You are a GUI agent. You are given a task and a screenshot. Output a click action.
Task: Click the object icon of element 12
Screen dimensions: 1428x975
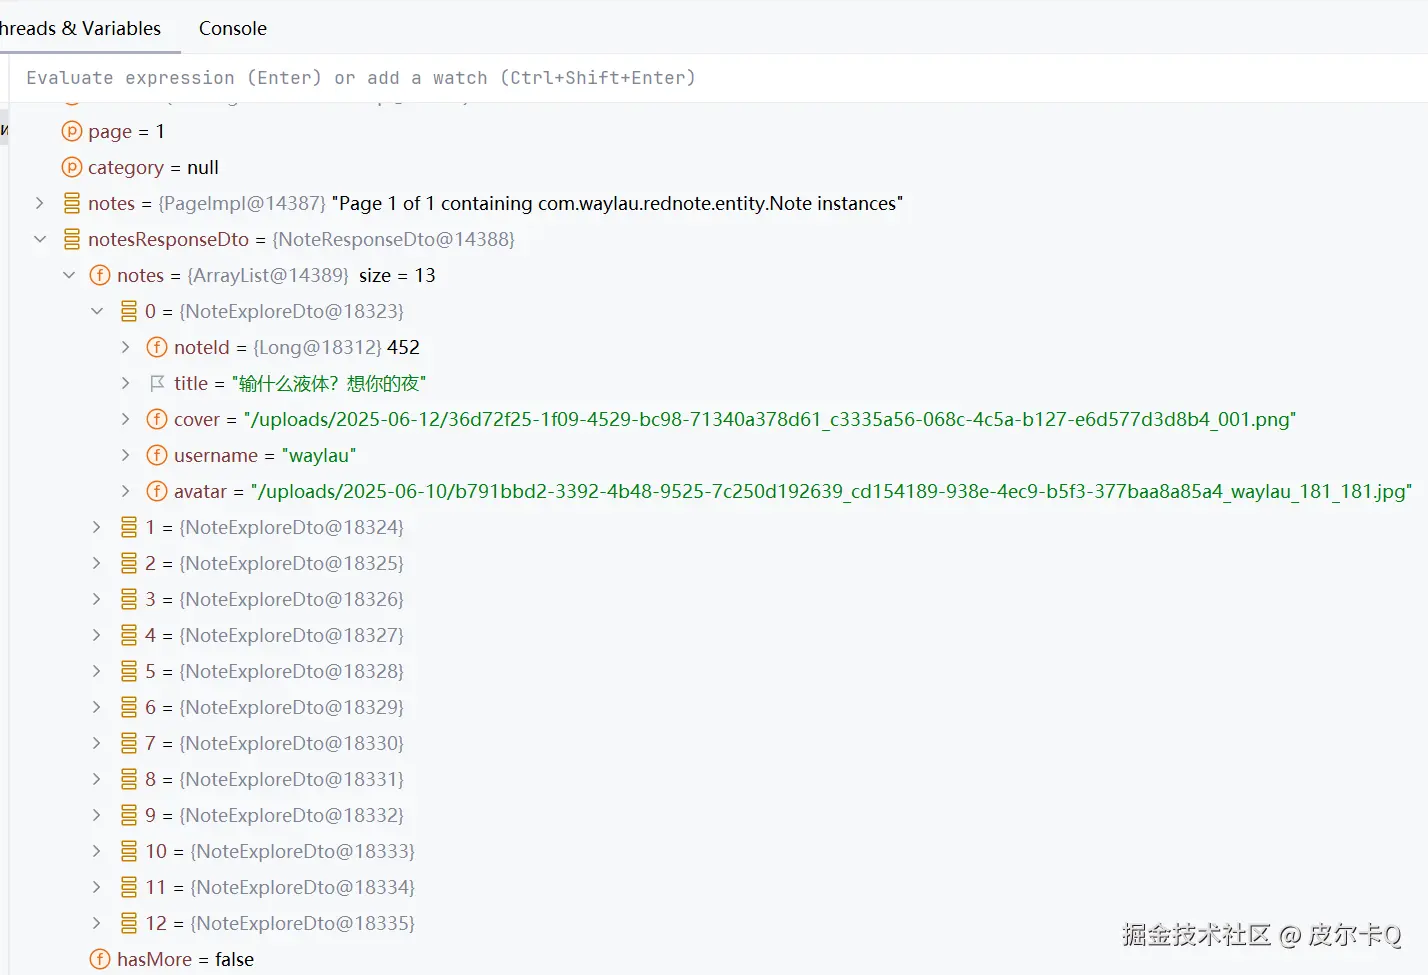click(x=129, y=923)
